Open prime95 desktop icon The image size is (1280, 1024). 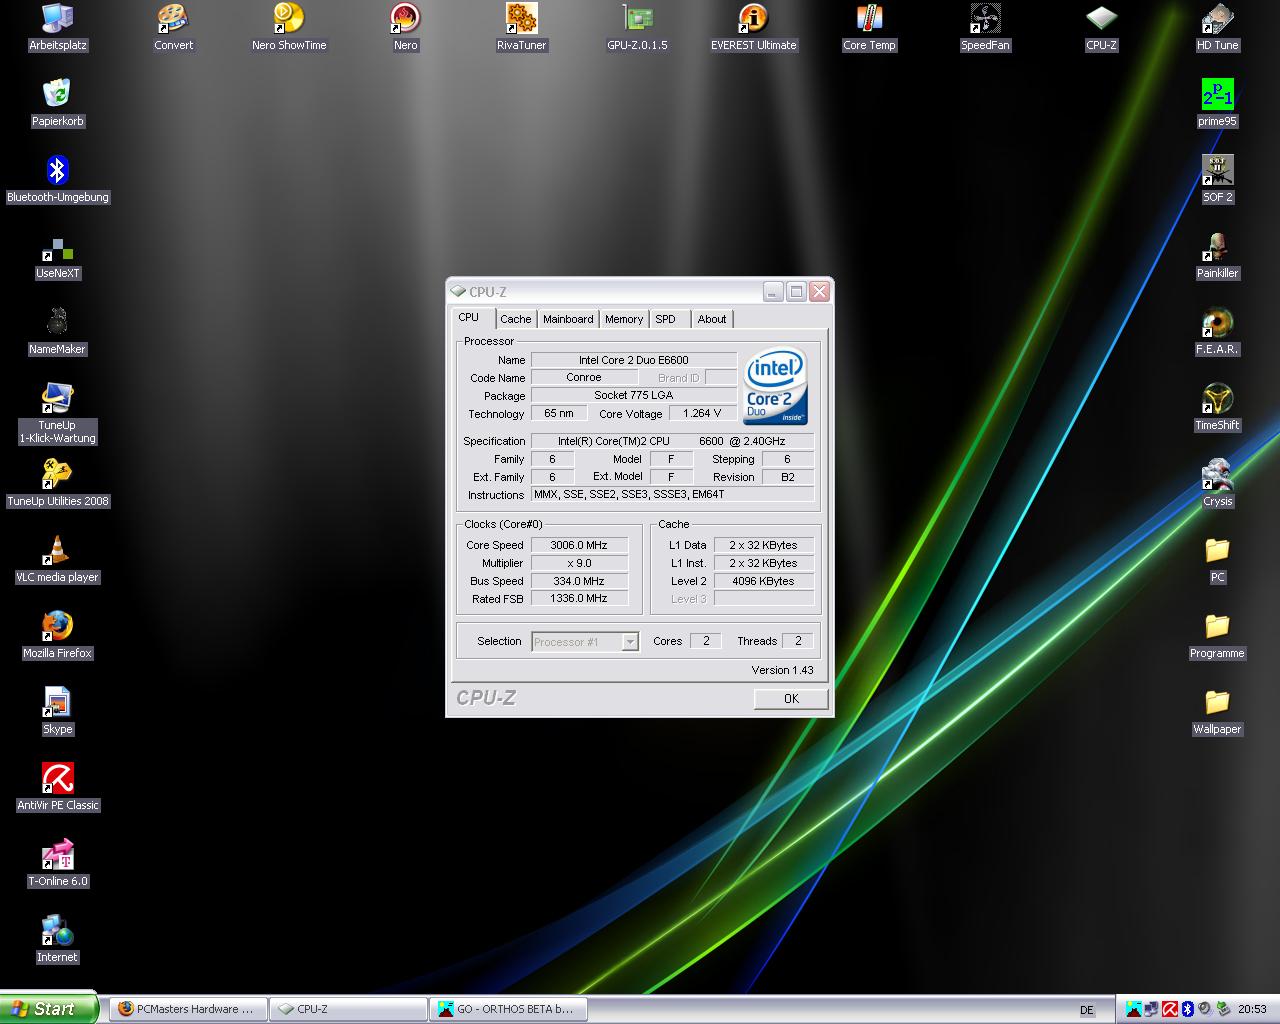pos(1217,103)
